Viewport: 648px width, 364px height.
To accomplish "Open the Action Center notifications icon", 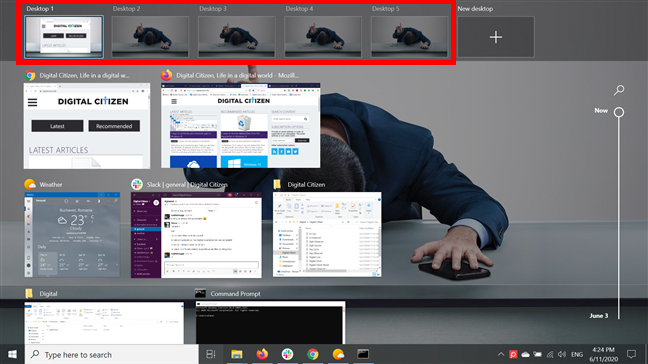I will coord(631,354).
